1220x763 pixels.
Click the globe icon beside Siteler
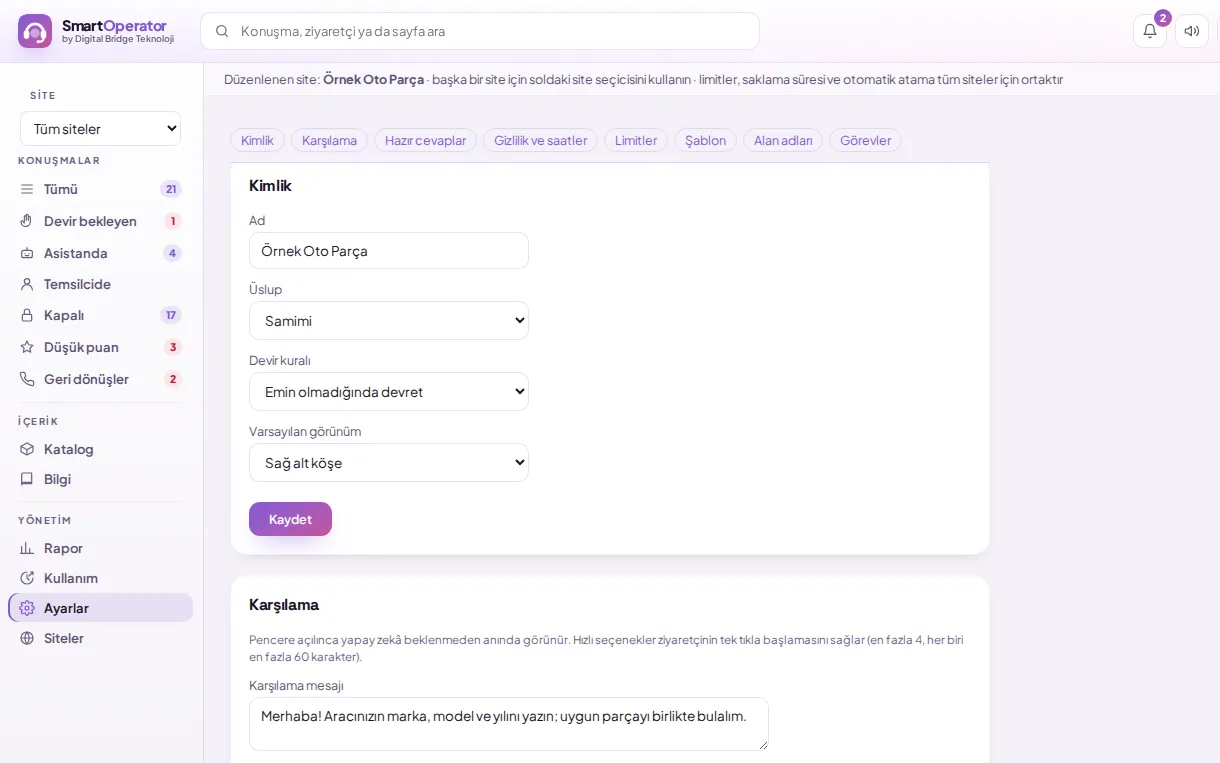(27, 638)
